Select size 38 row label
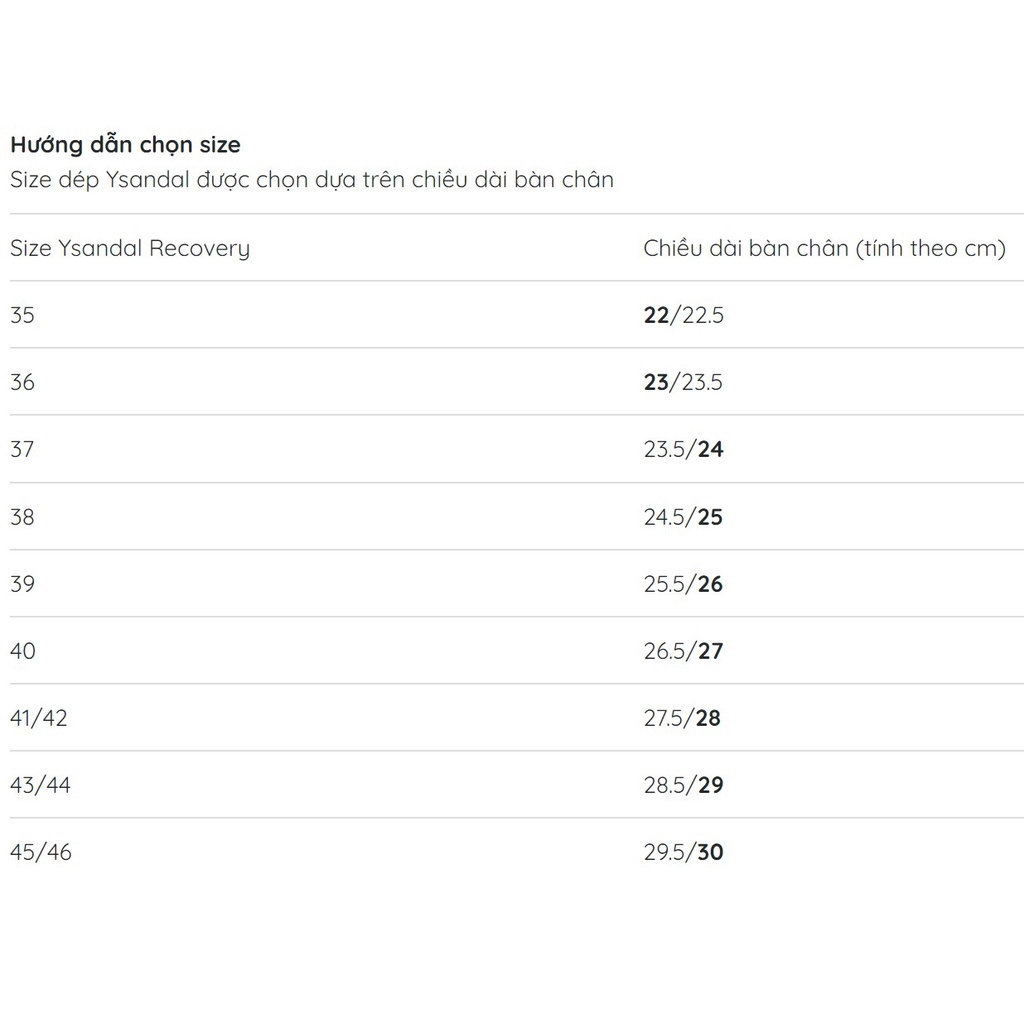 click(22, 517)
